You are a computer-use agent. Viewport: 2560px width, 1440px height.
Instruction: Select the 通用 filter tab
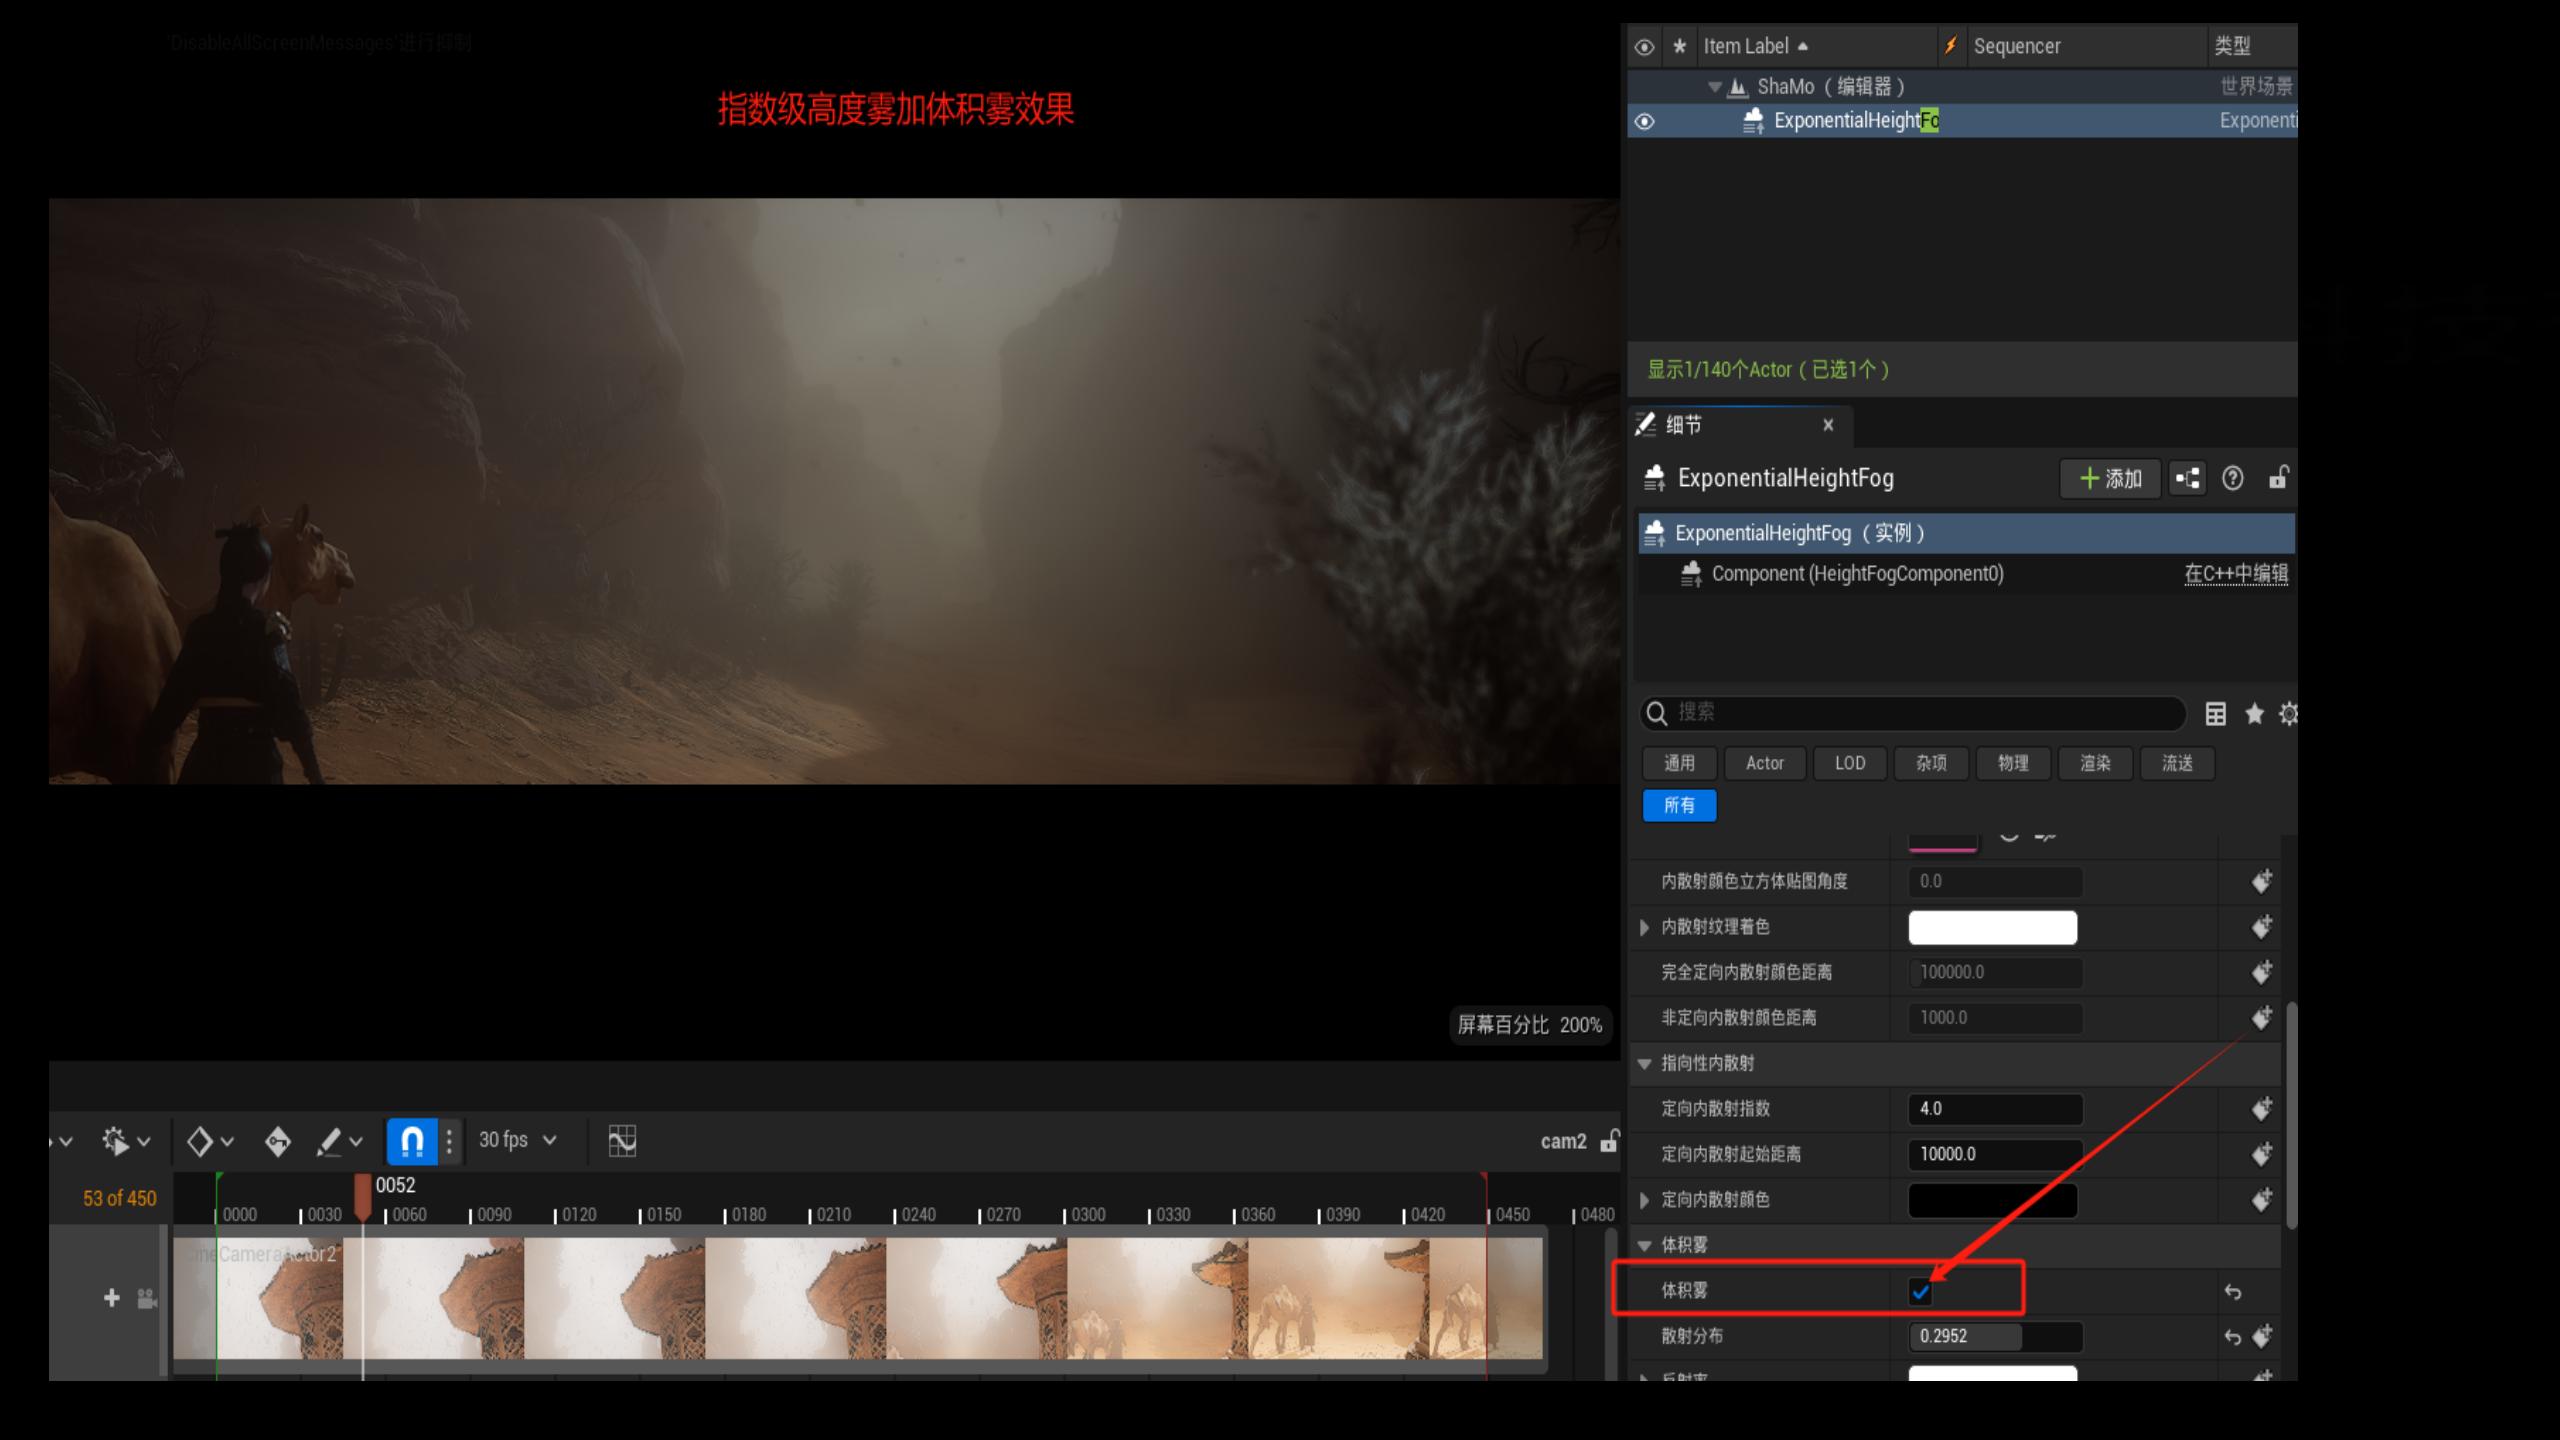pyautogui.click(x=1679, y=764)
